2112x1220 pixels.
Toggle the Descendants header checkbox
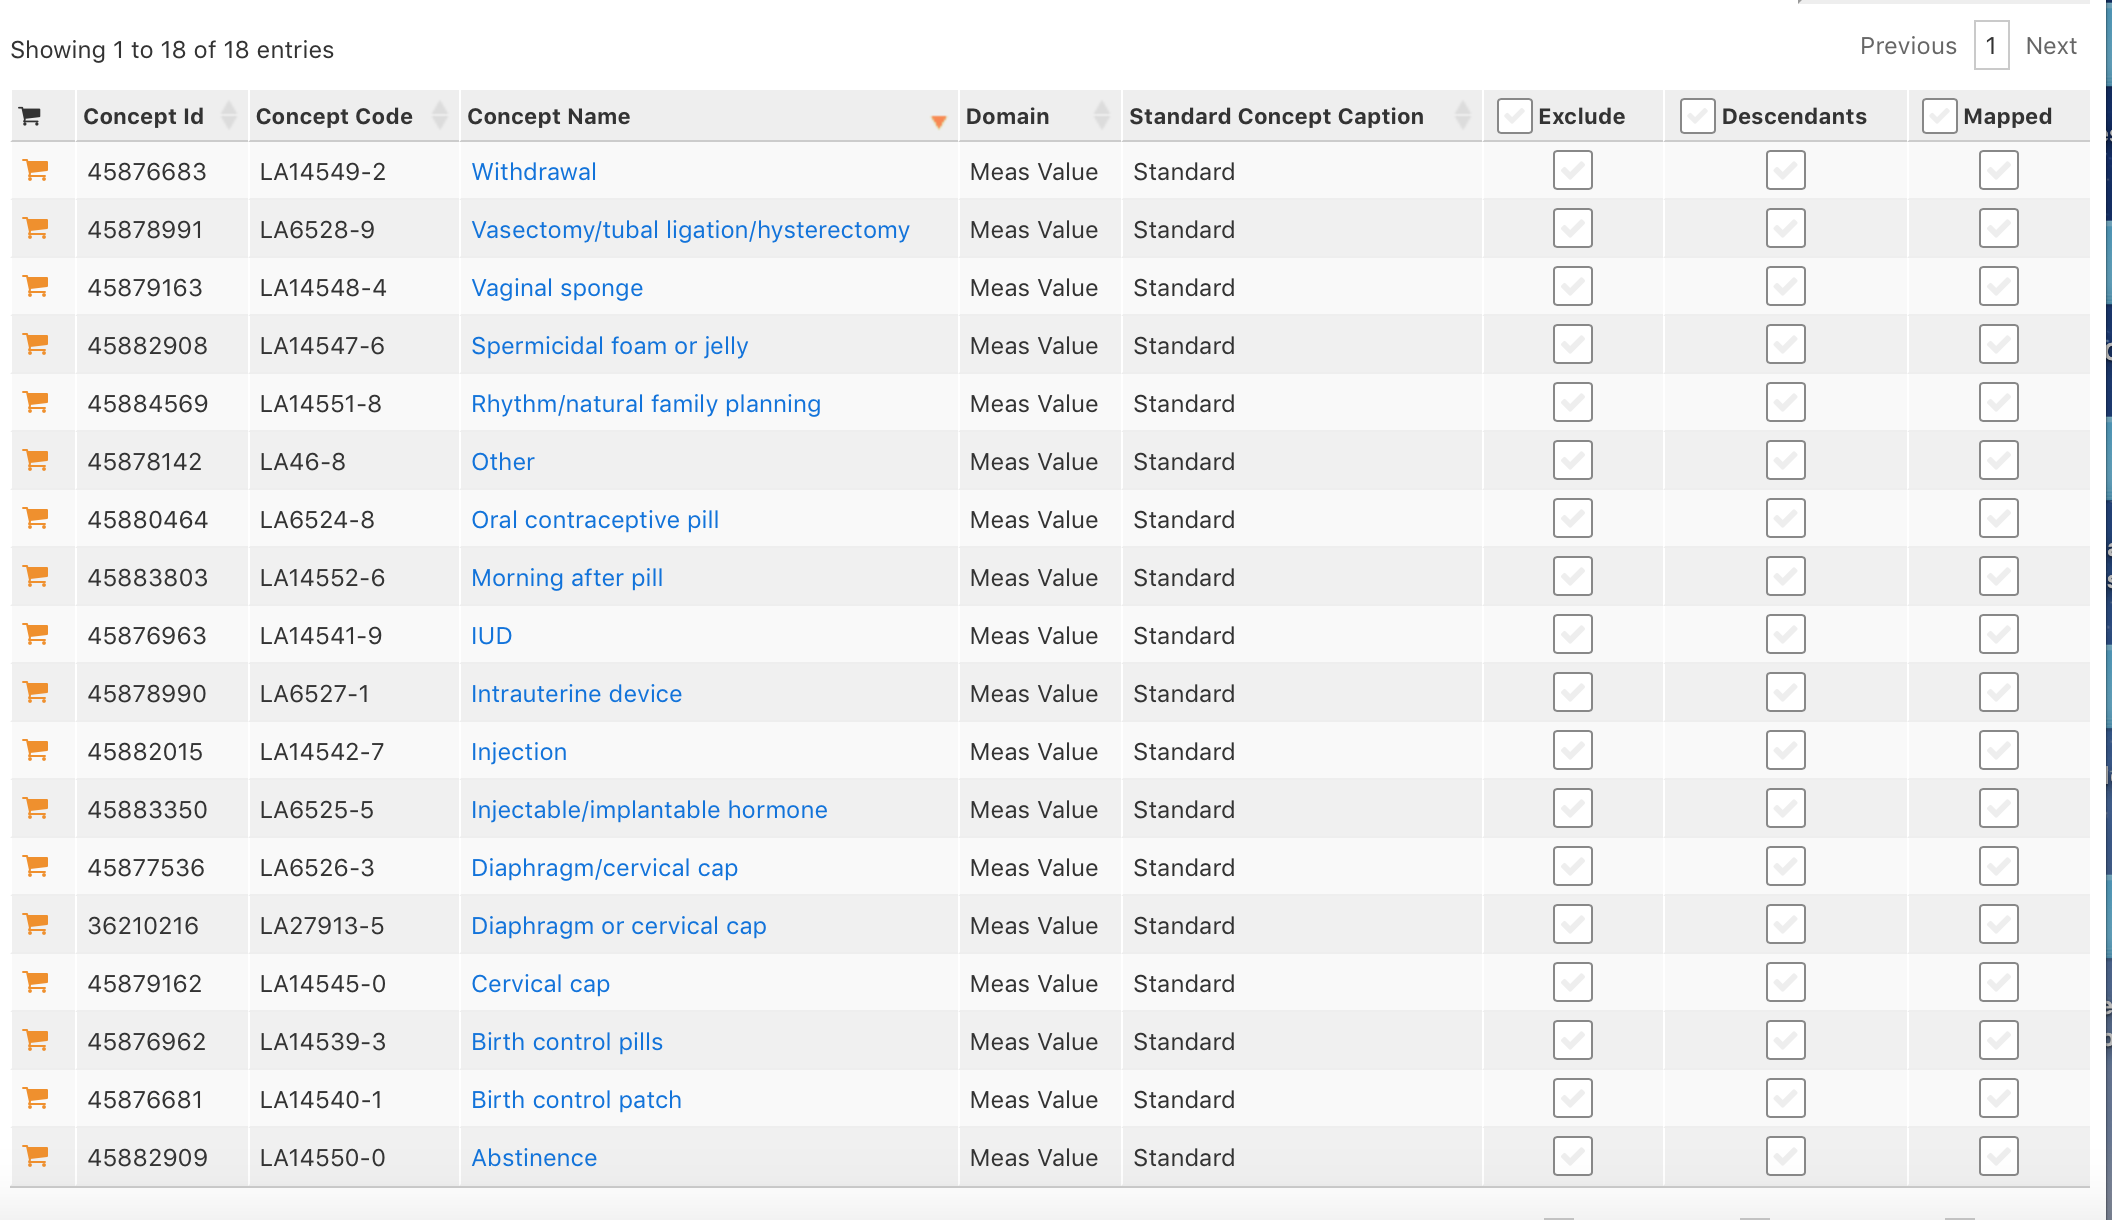(x=1697, y=116)
